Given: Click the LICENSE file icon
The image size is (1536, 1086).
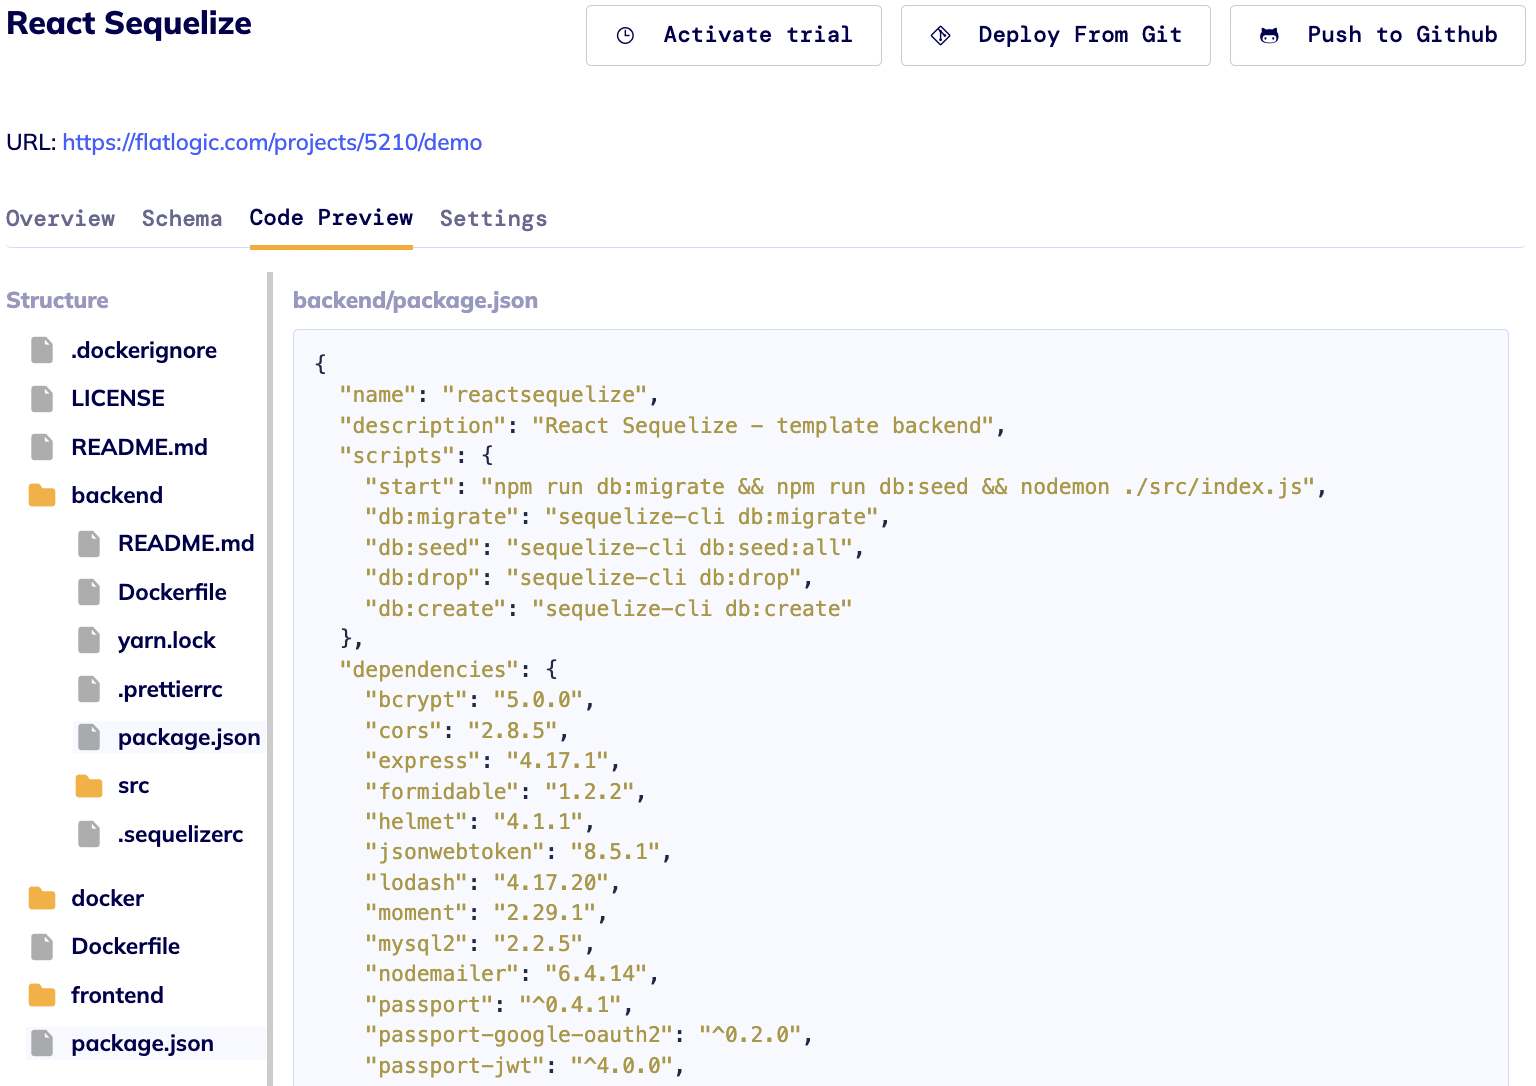Looking at the screenshot, I should tap(42, 398).
